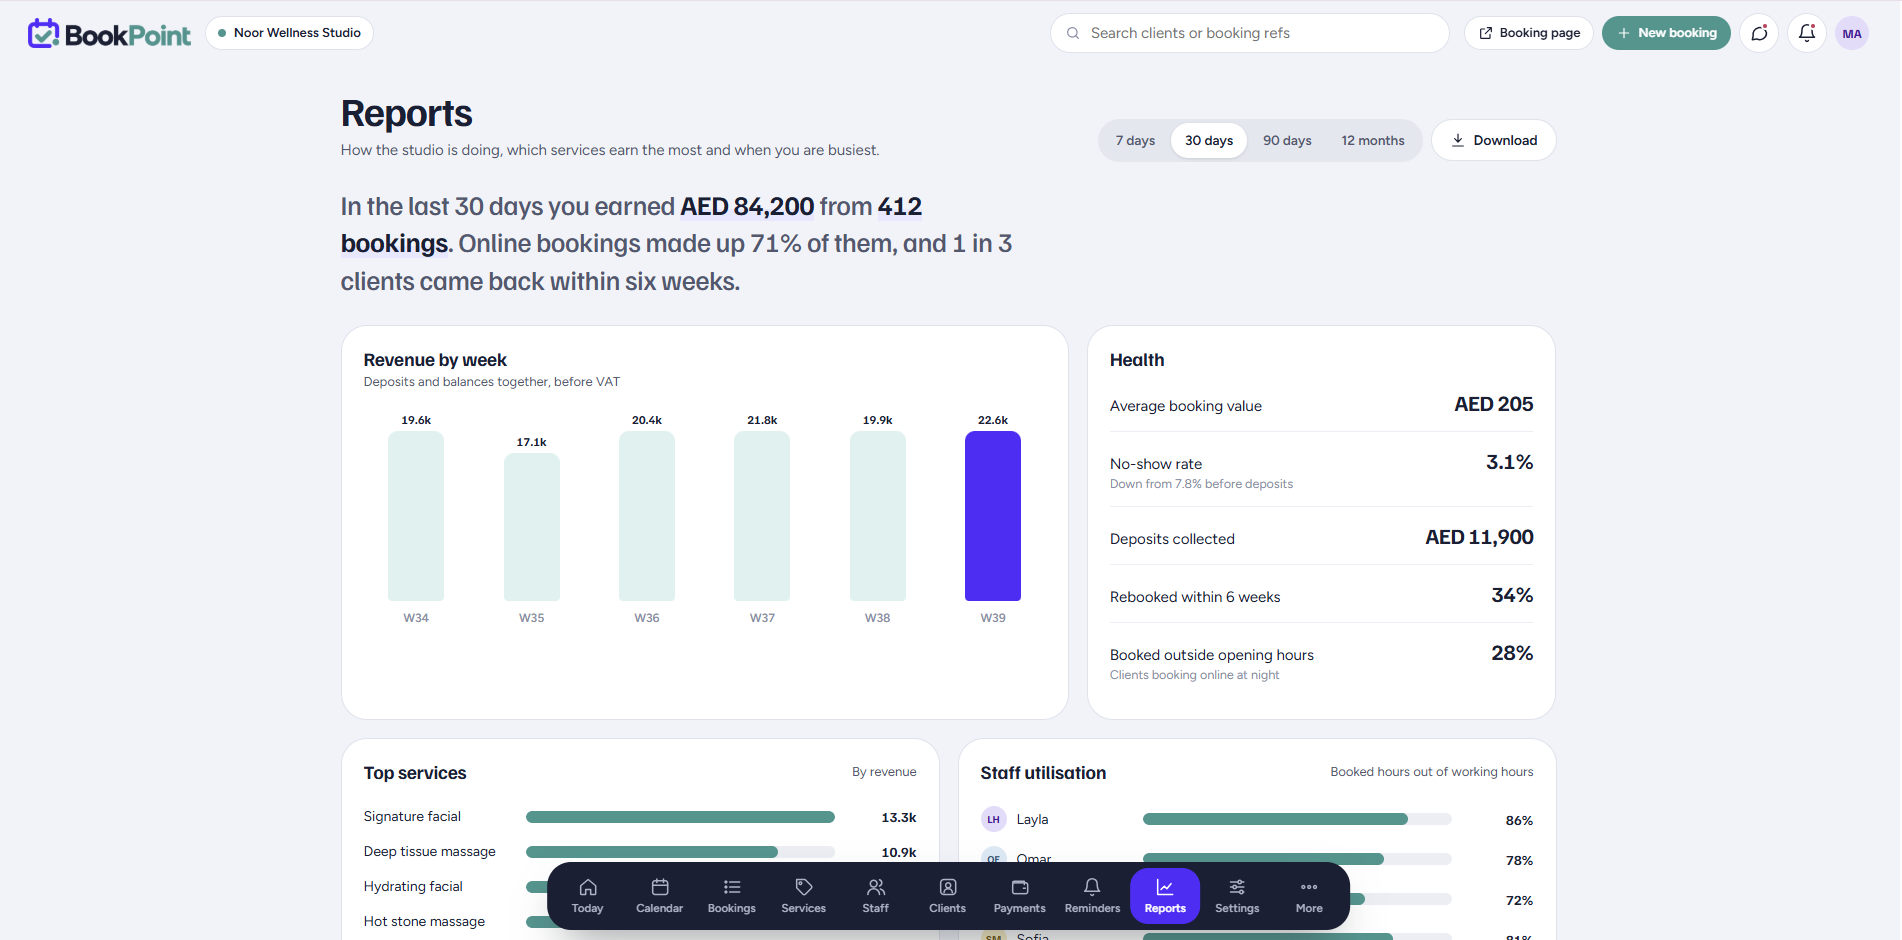Click 'Booked outside opening hours' label
Screen dimensions: 1902x940
pos(1212,655)
